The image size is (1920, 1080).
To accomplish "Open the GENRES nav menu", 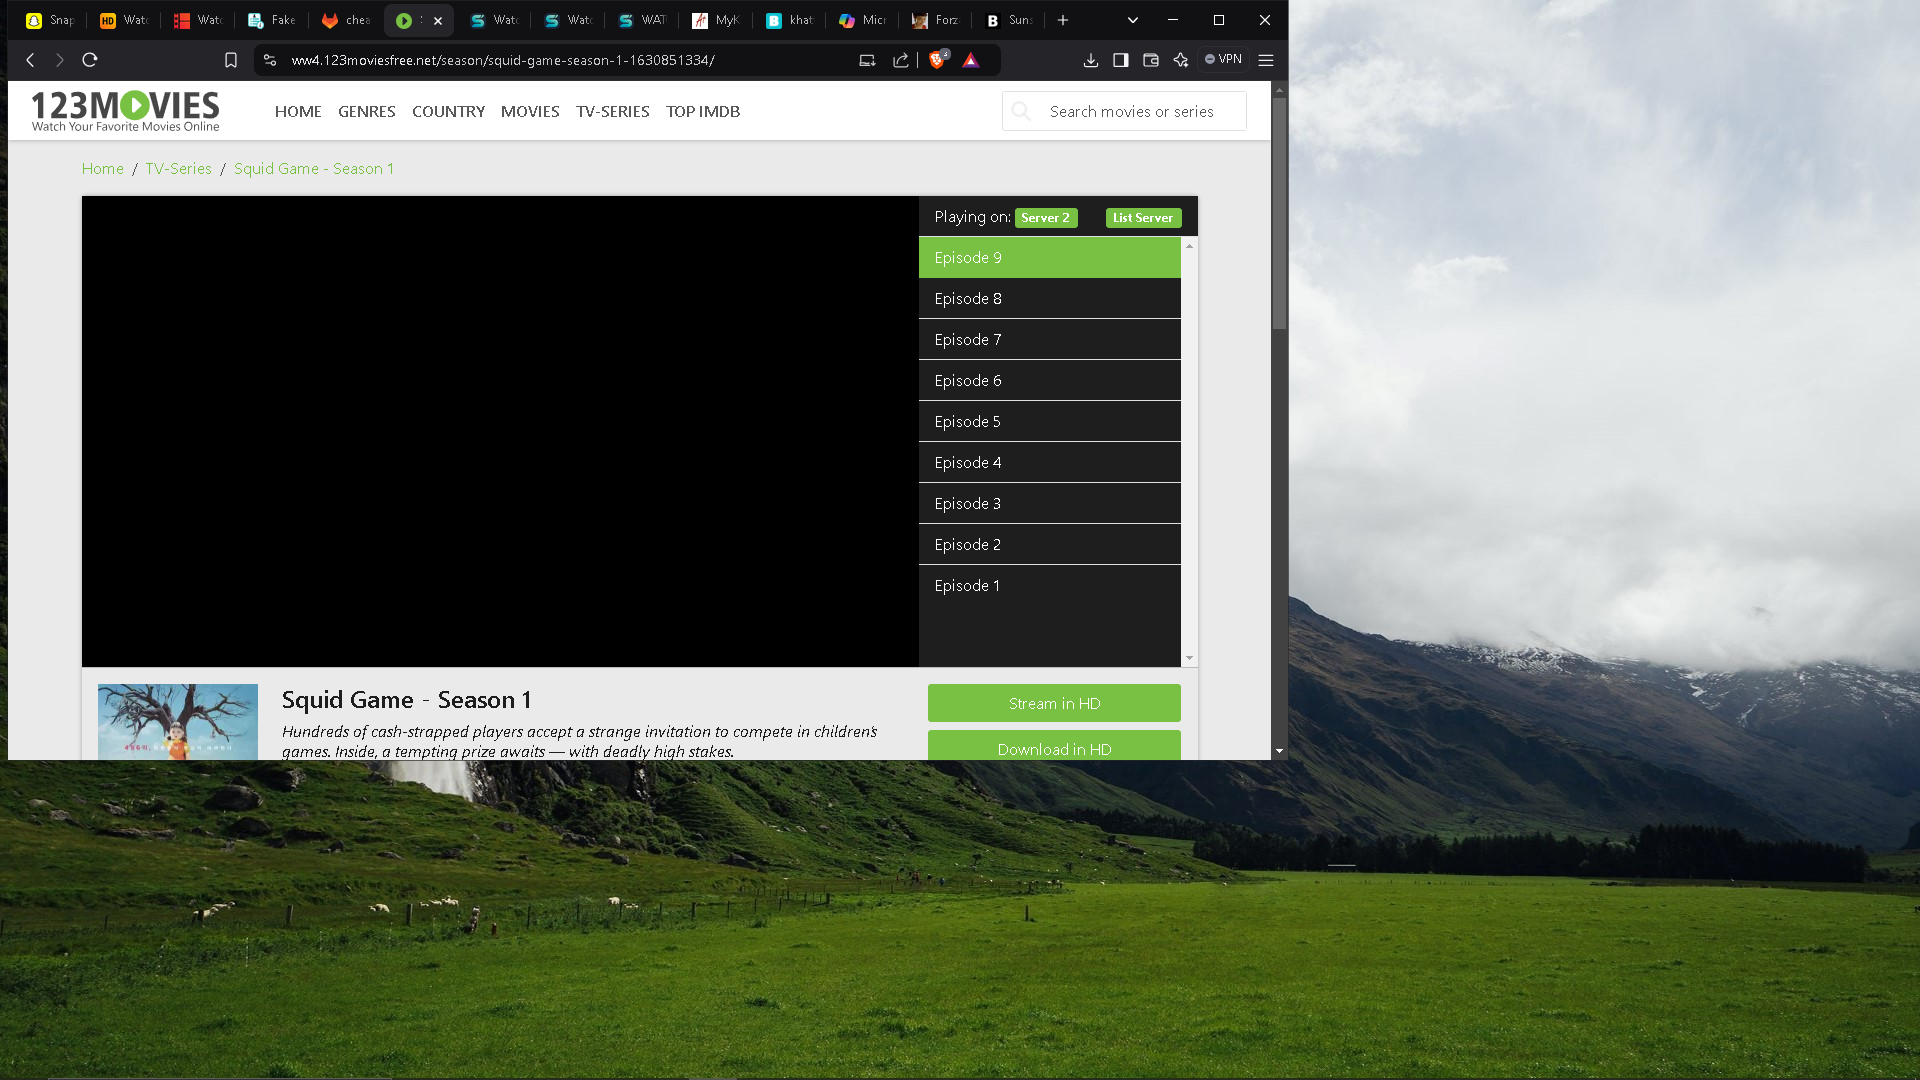I will [367, 111].
